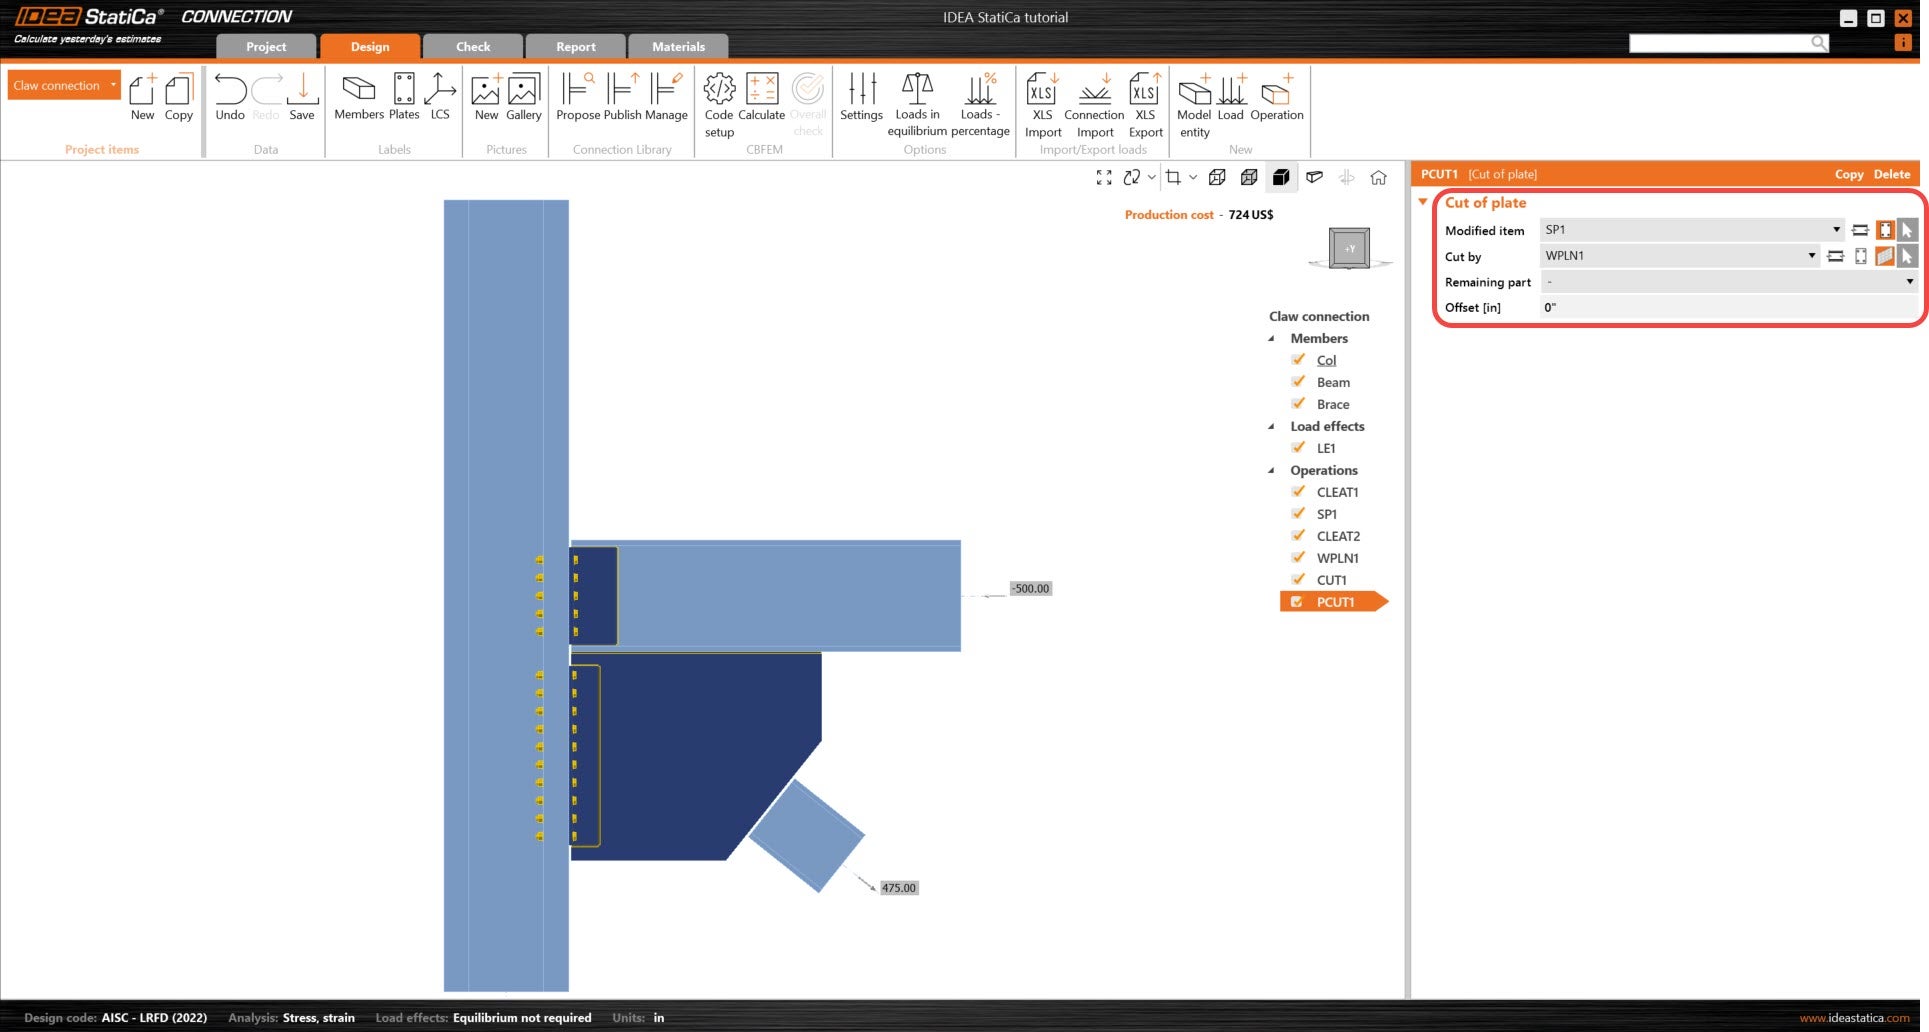Click Copy in PCUT1 header
This screenshot has height=1032, width=1929.
[1848, 174]
